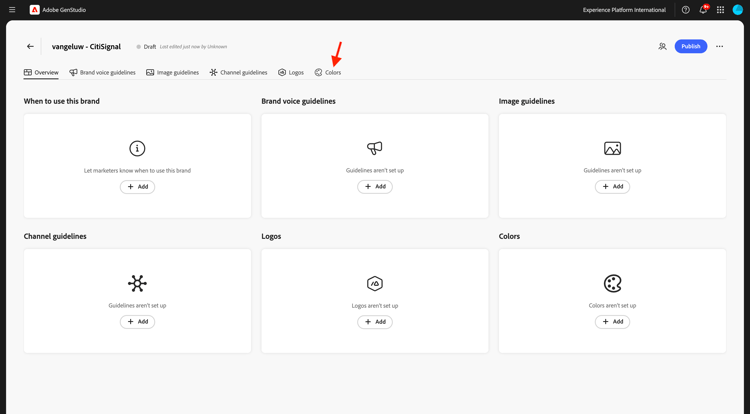
Task: Add Channel guidelines
Action: [x=137, y=322]
